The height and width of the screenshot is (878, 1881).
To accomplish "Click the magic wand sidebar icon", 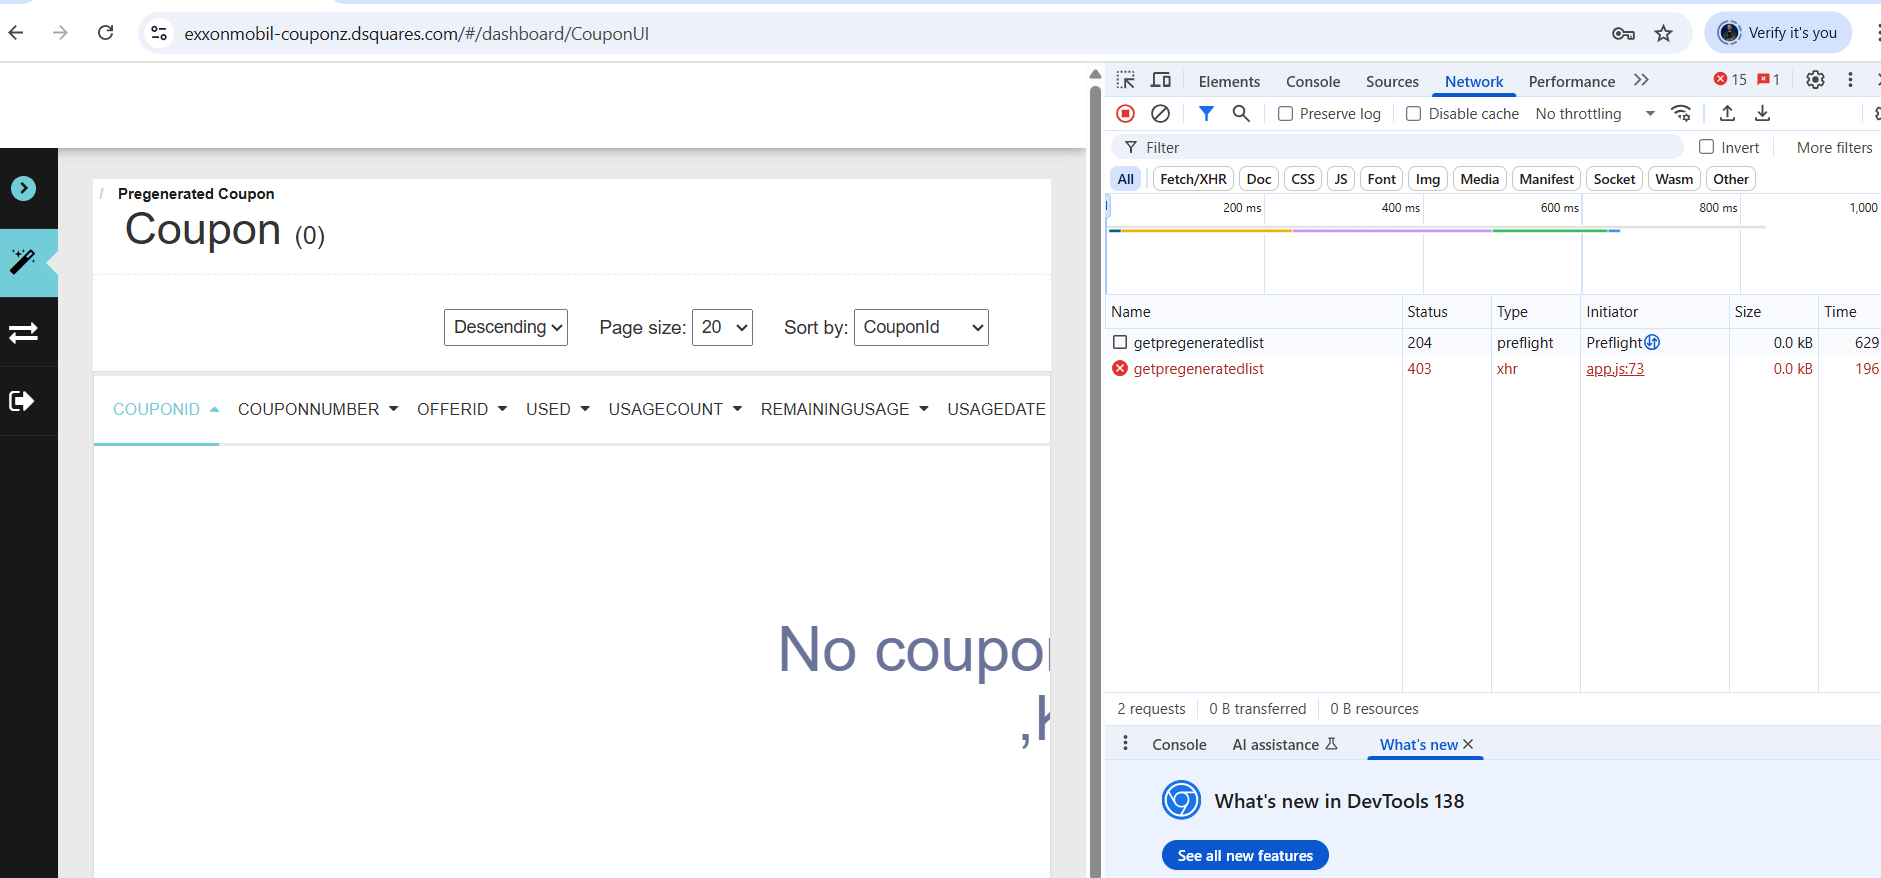I will click(x=23, y=262).
